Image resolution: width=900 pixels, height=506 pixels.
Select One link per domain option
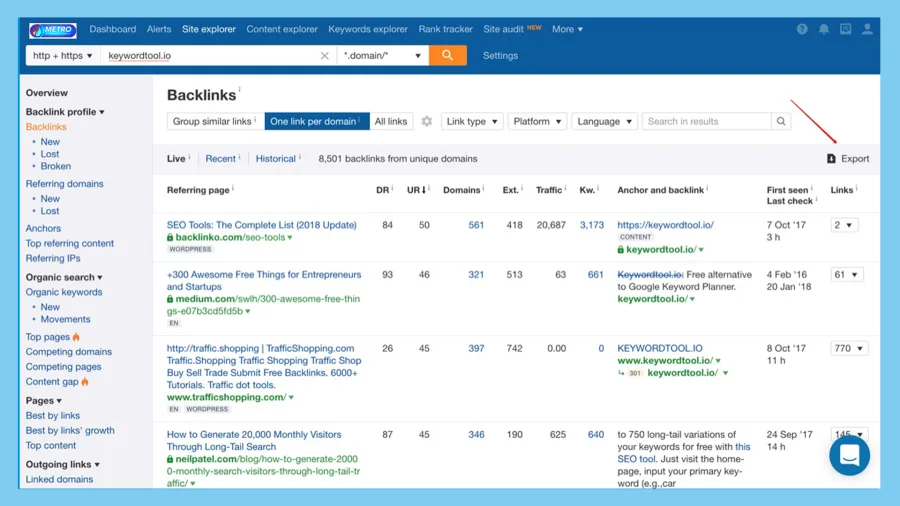(317, 121)
